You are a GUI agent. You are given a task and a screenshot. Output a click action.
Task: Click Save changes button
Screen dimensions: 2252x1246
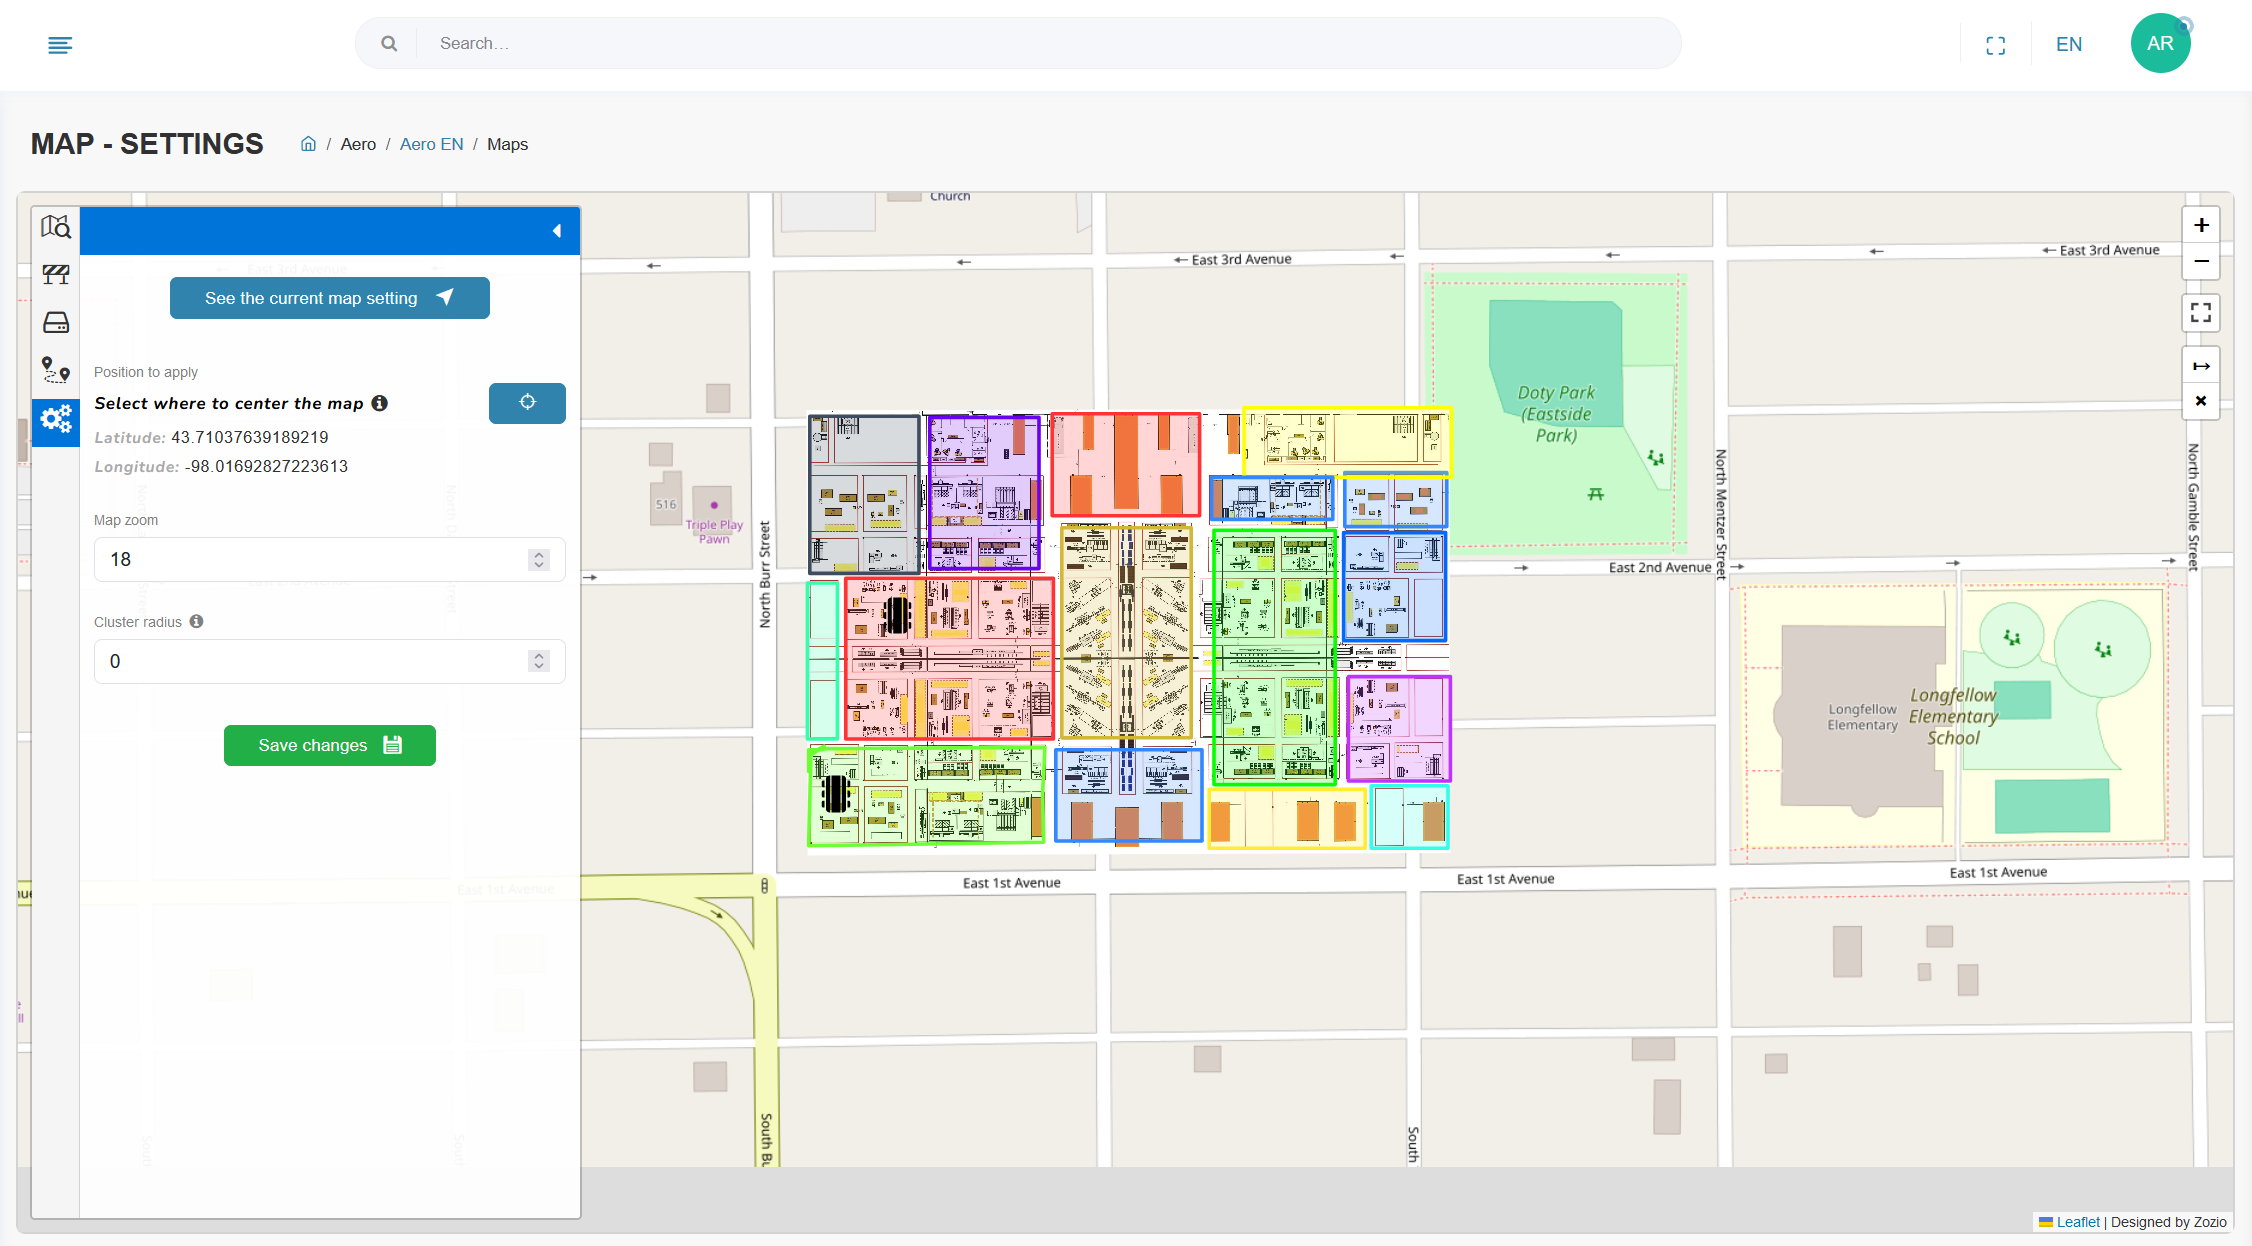click(330, 745)
